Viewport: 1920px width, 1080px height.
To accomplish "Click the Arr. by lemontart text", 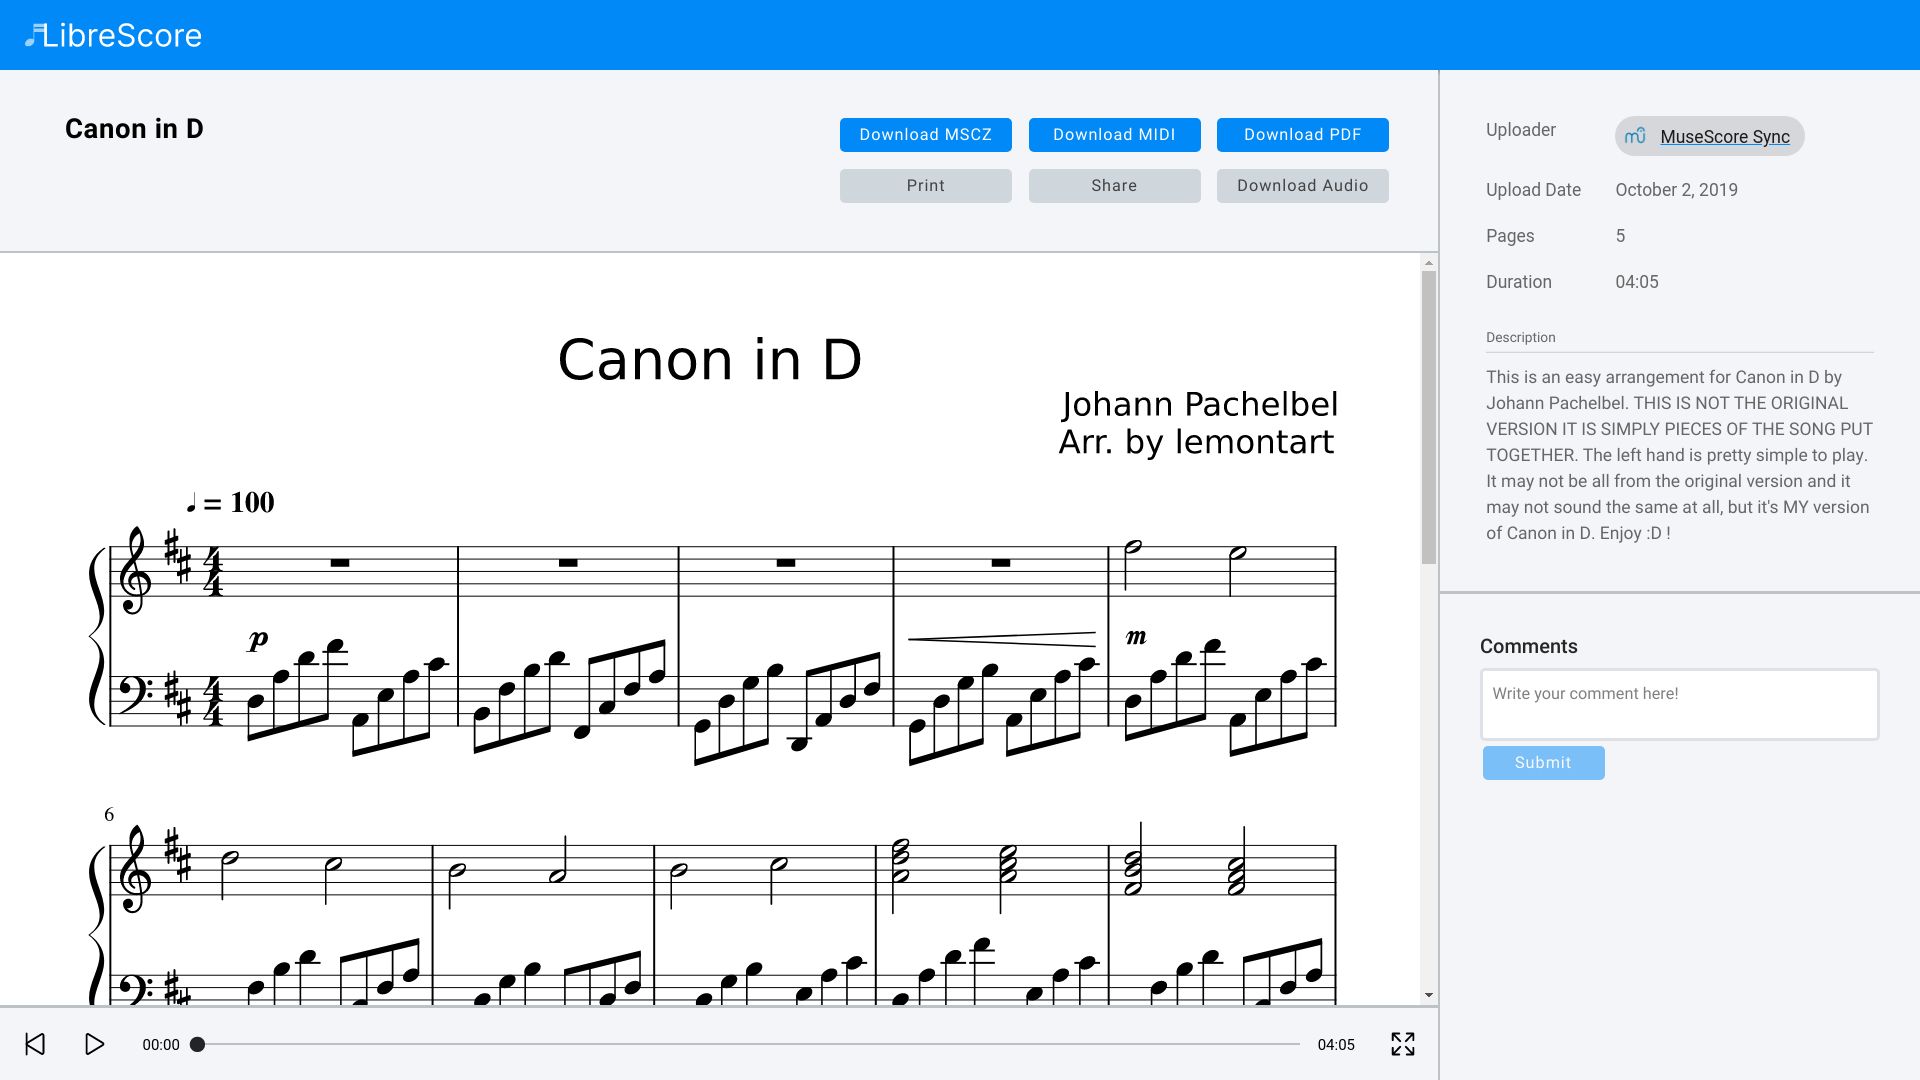I will pyautogui.click(x=1196, y=442).
